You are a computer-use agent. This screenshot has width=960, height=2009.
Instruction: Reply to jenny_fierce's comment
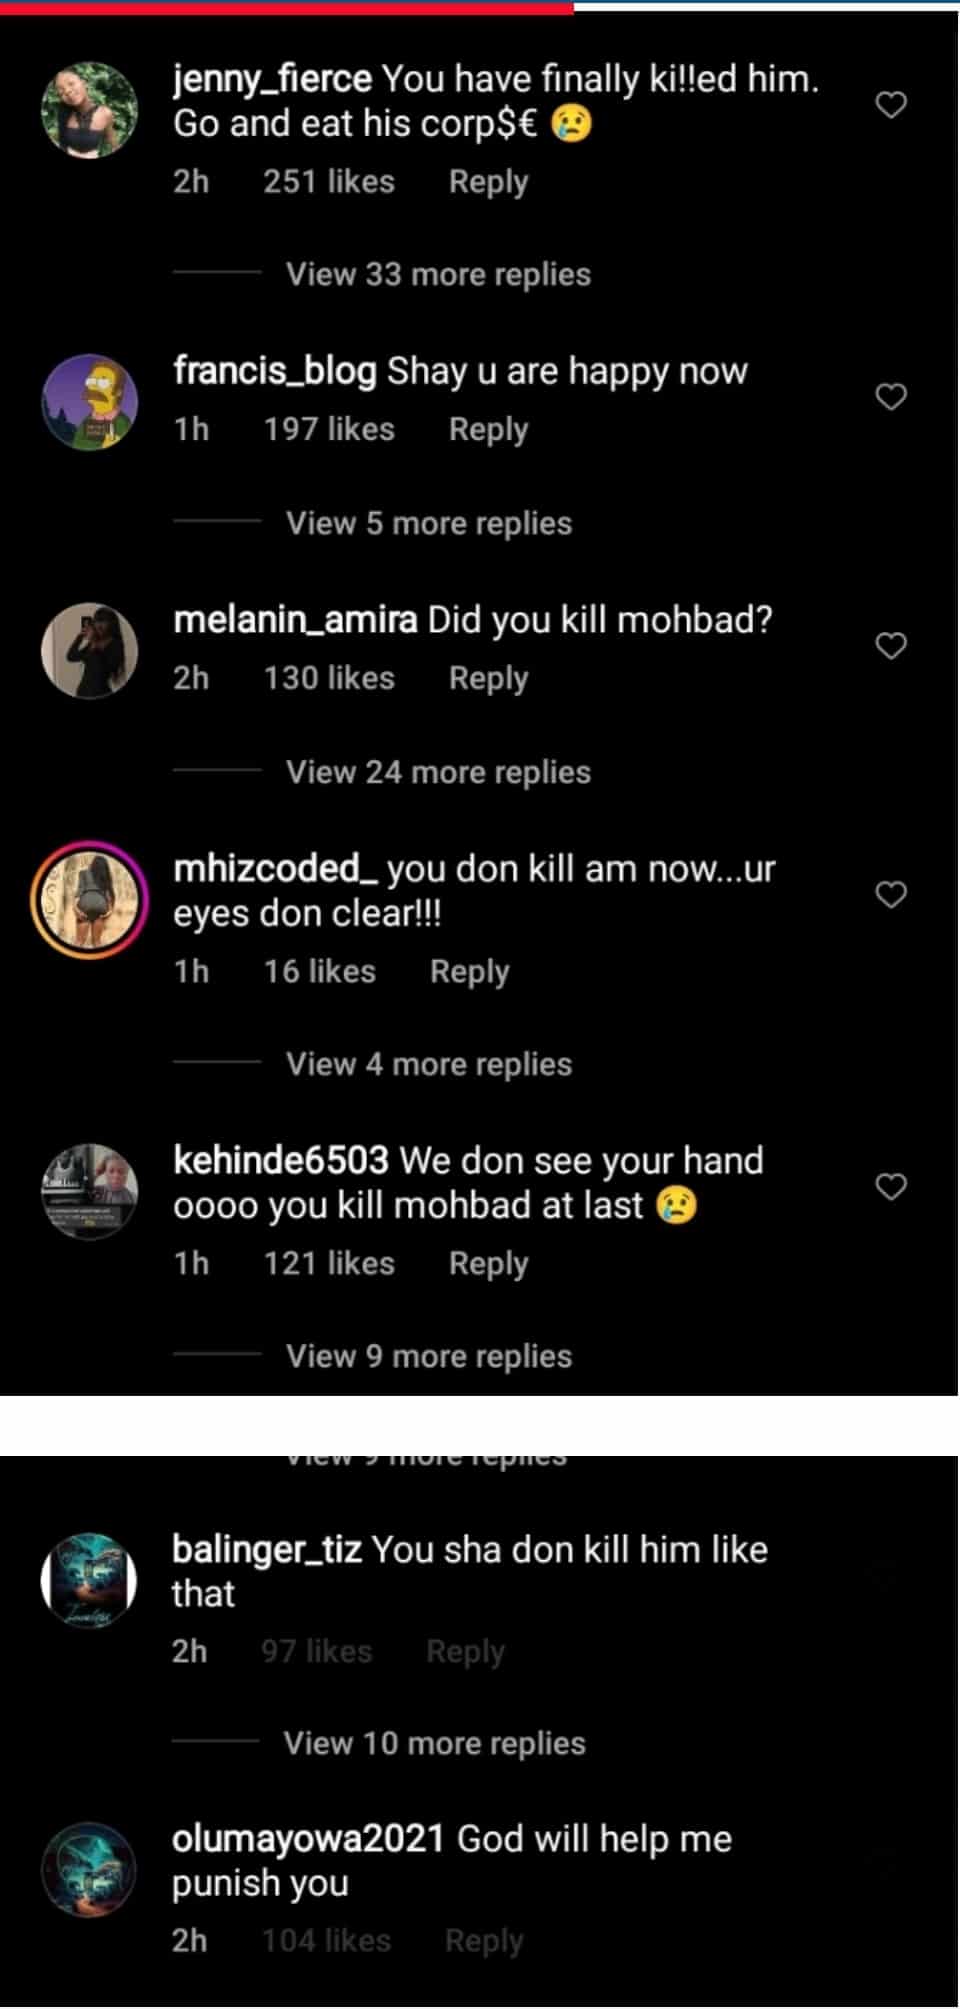click(x=488, y=182)
